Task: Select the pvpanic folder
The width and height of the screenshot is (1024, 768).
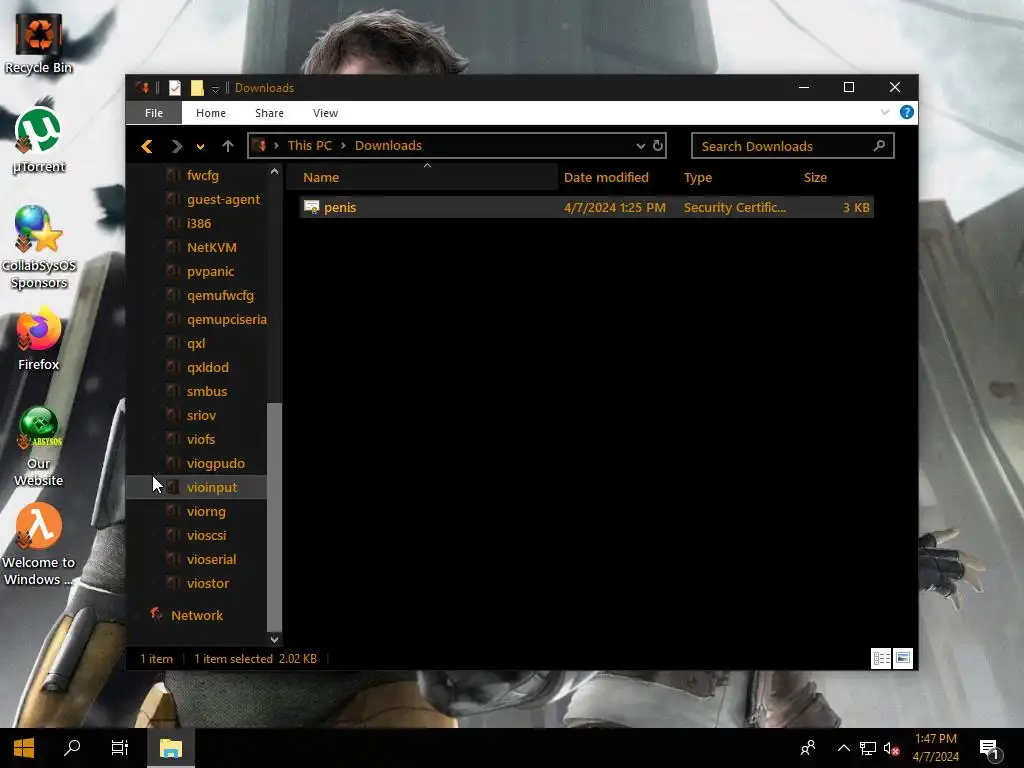Action: click(x=210, y=272)
